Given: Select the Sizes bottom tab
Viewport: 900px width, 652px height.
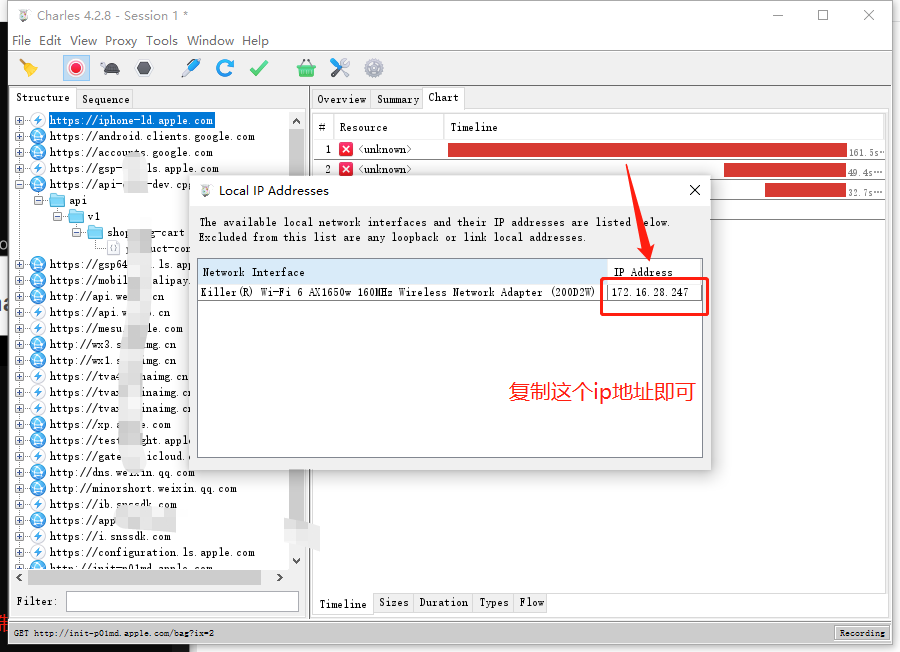Looking at the screenshot, I should click(394, 603).
